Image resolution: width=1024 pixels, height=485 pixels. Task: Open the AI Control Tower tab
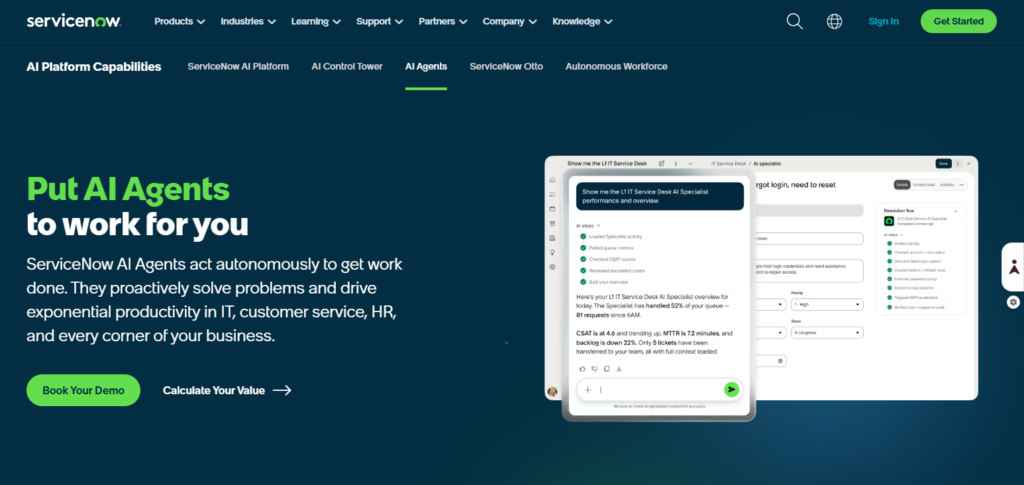pos(347,66)
